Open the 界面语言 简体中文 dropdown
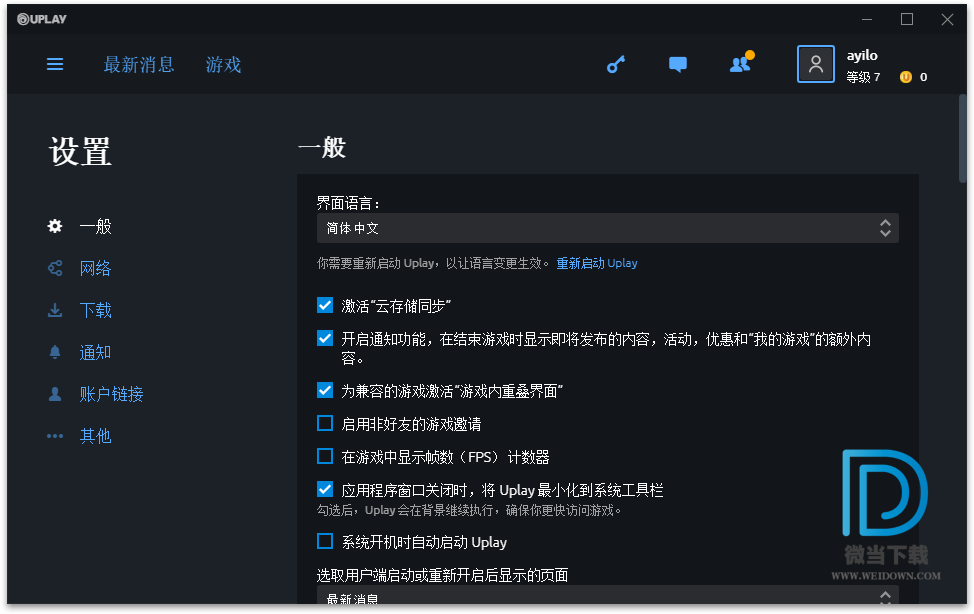Viewport: 974px width, 614px height. point(608,228)
